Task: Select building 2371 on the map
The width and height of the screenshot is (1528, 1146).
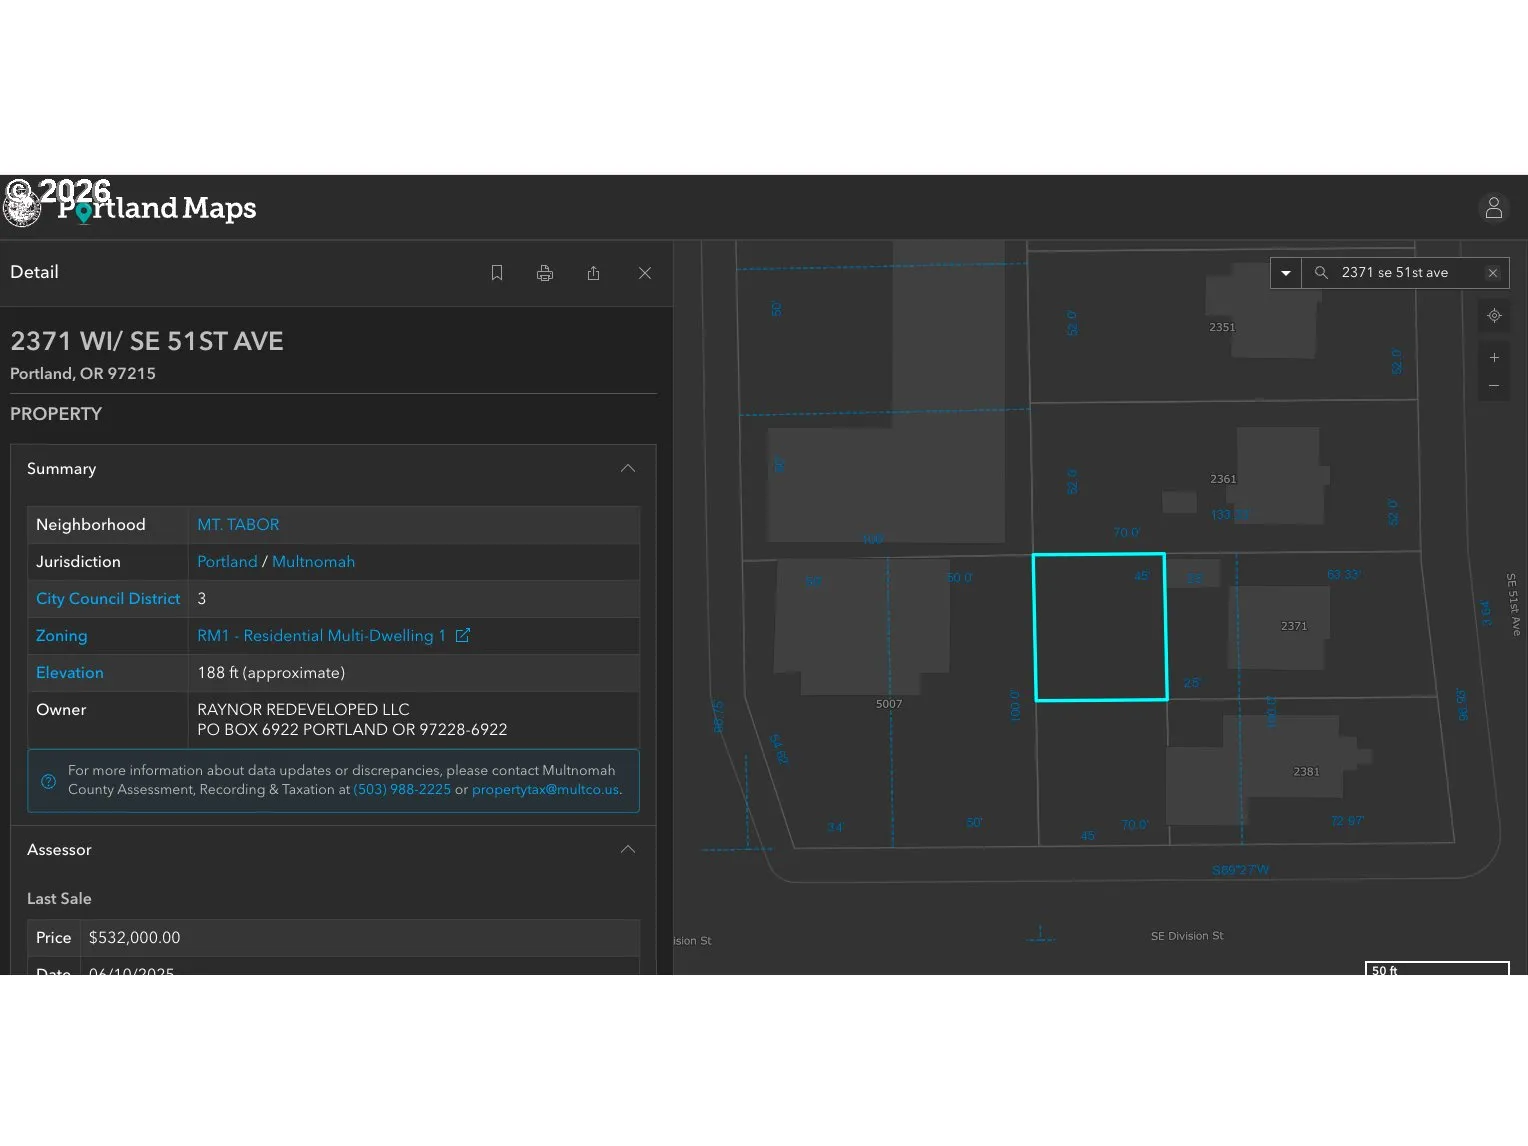Action: pos(1280,628)
